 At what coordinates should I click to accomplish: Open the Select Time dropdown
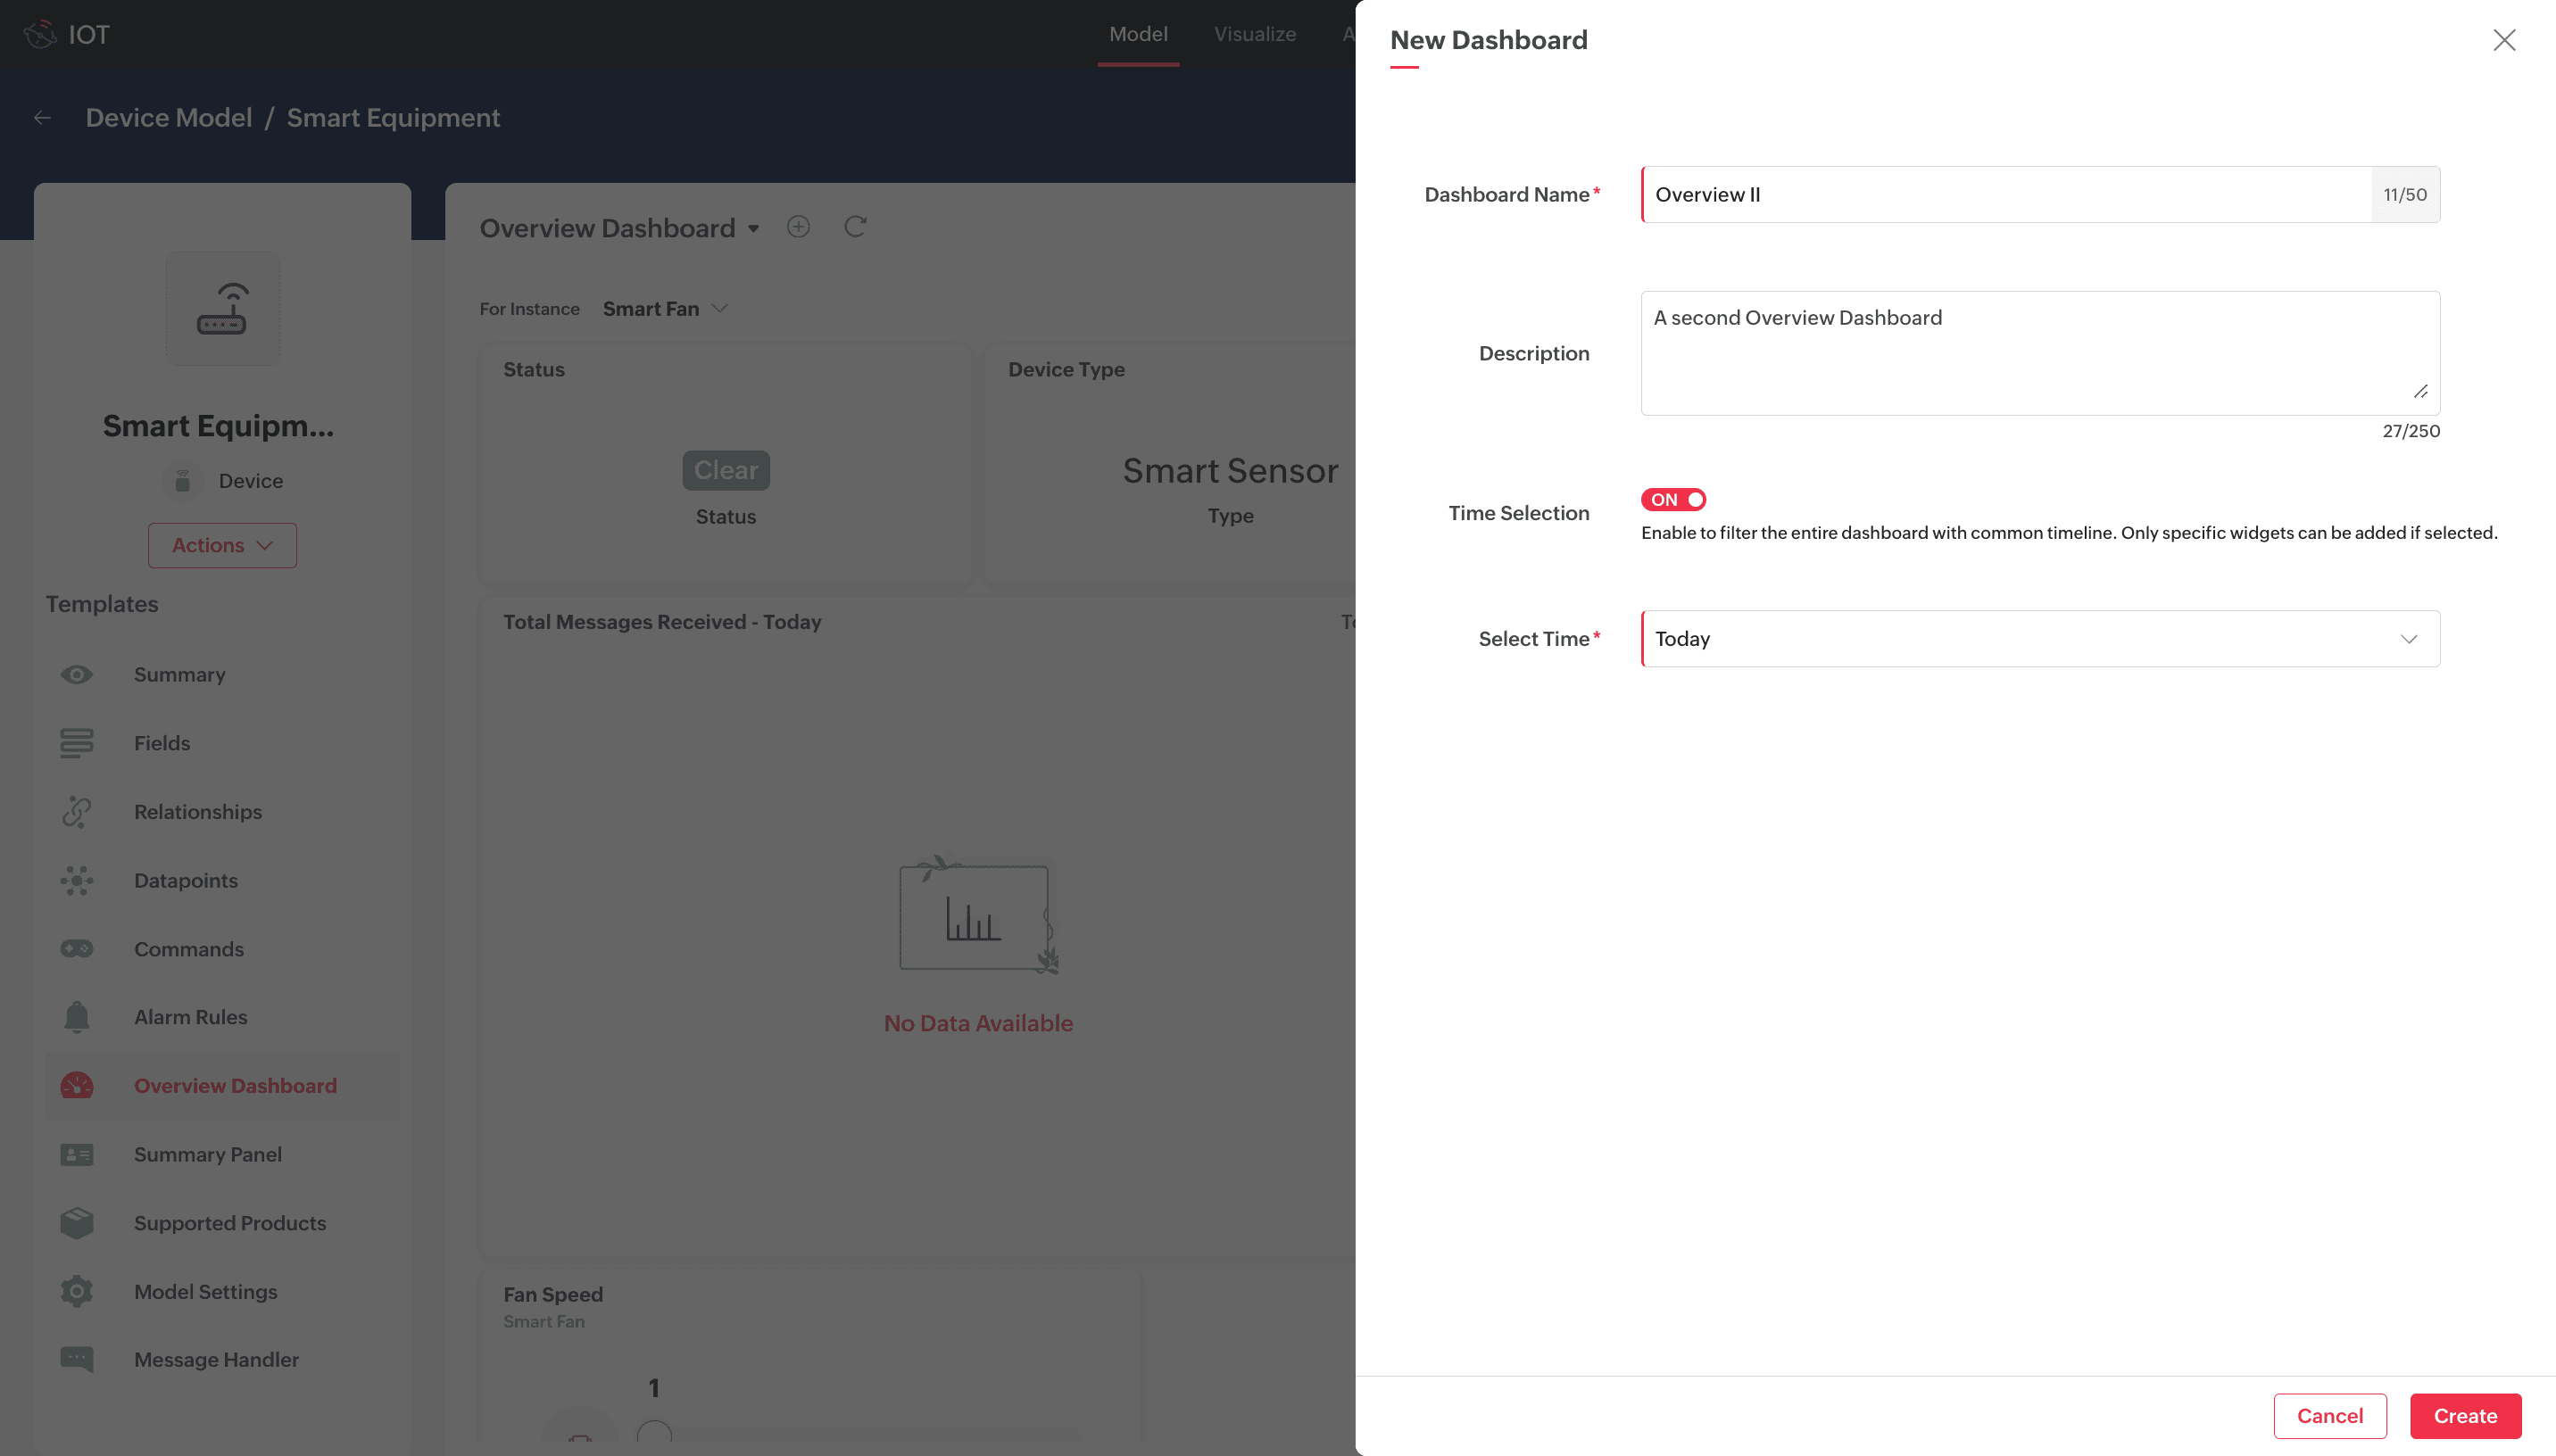(2040, 639)
